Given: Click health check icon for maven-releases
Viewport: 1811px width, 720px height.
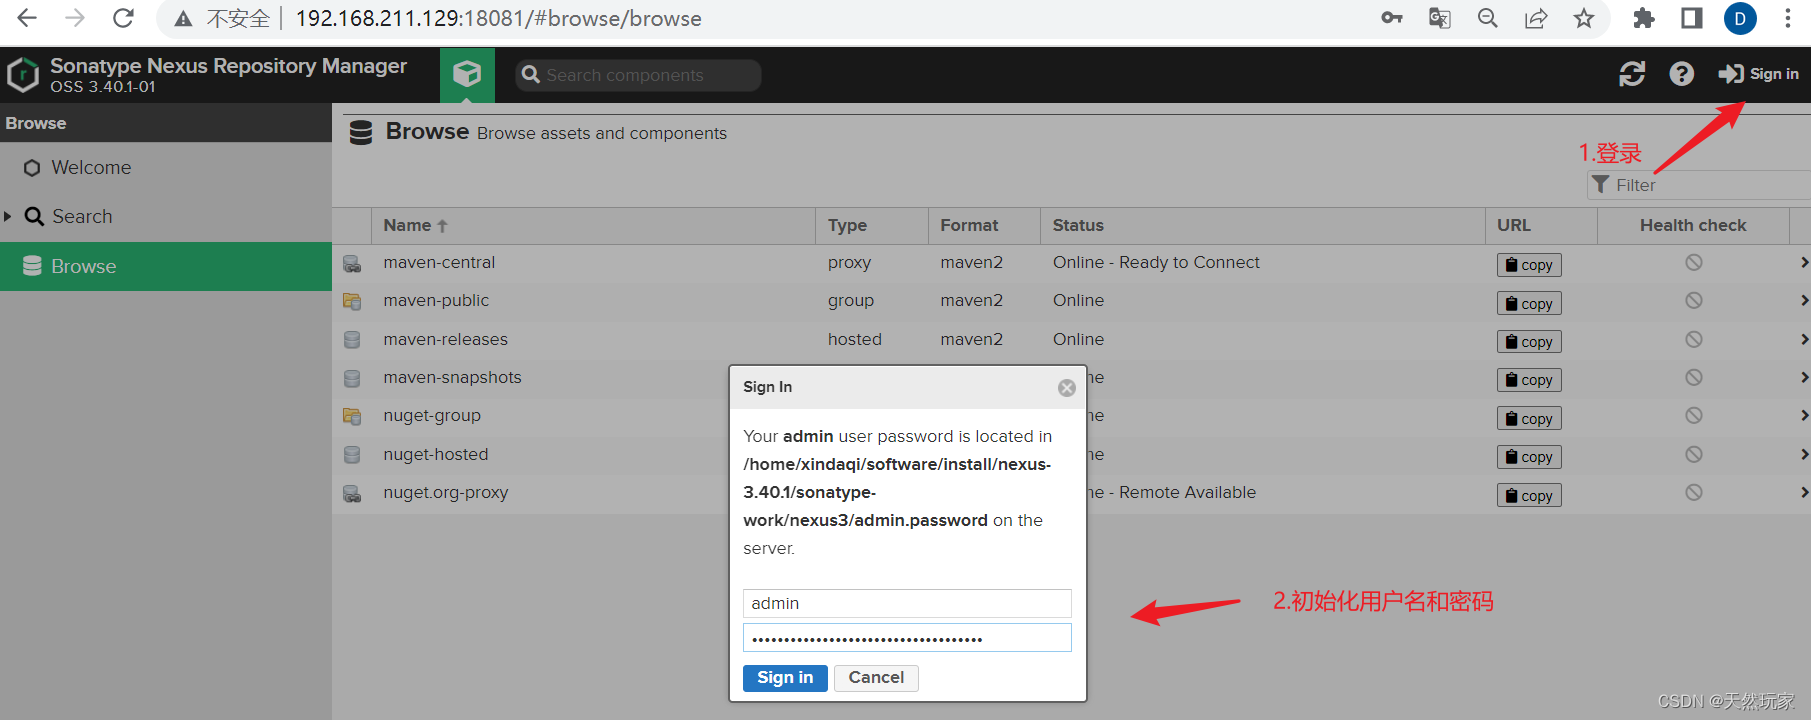Looking at the screenshot, I should point(1693,339).
